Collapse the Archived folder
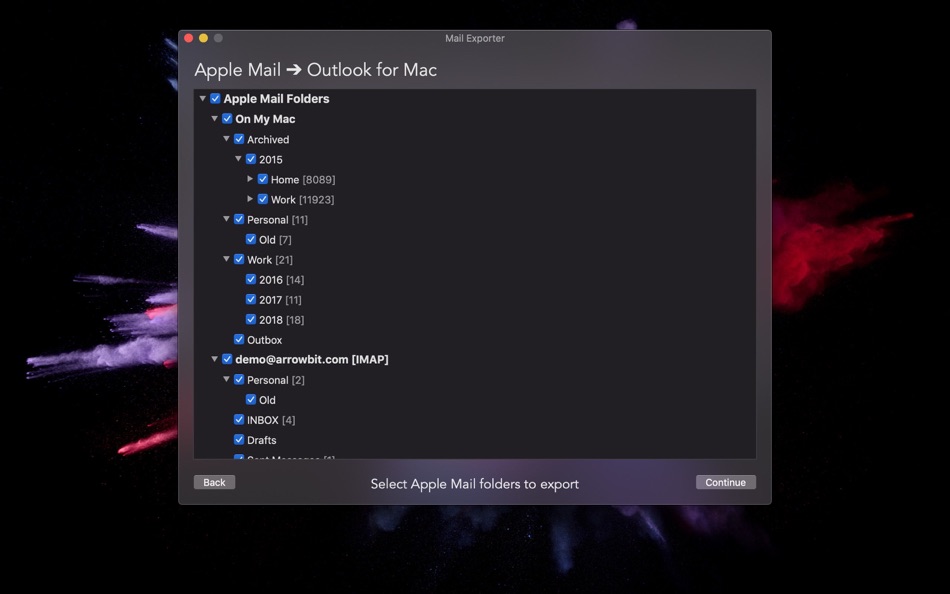The width and height of the screenshot is (950, 594). click(x=227, y=139)
